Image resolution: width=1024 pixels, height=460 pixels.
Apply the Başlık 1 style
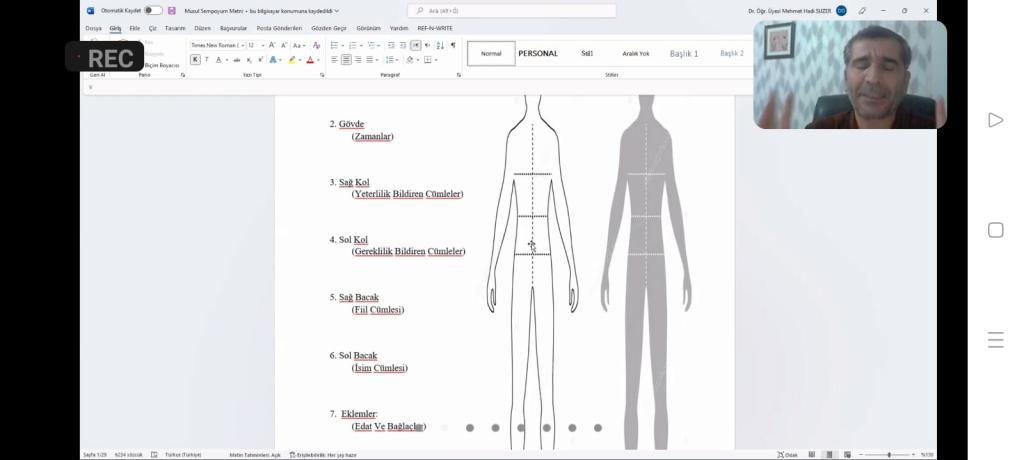pyautogui.click(x=684, y=53)
